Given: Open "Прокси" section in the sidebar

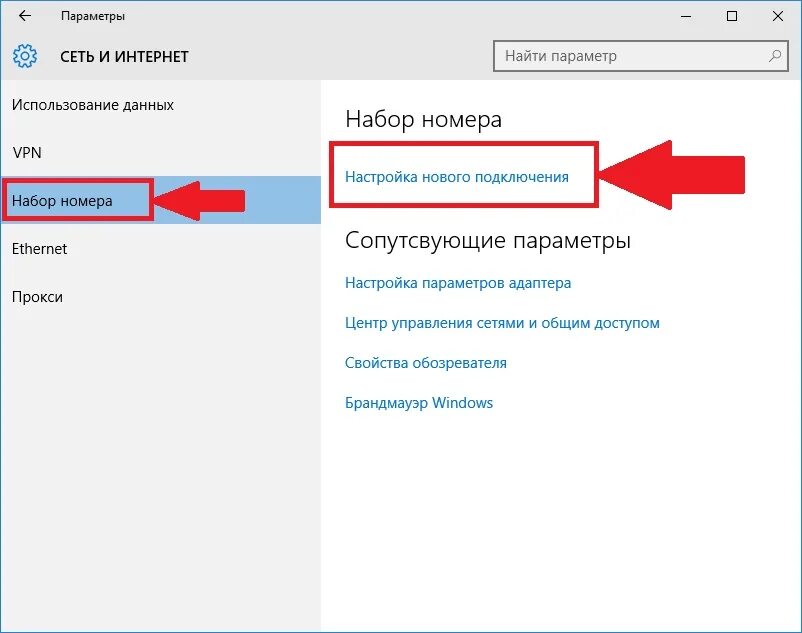Looking at the screenshot, I should click(x=160, y=297).
